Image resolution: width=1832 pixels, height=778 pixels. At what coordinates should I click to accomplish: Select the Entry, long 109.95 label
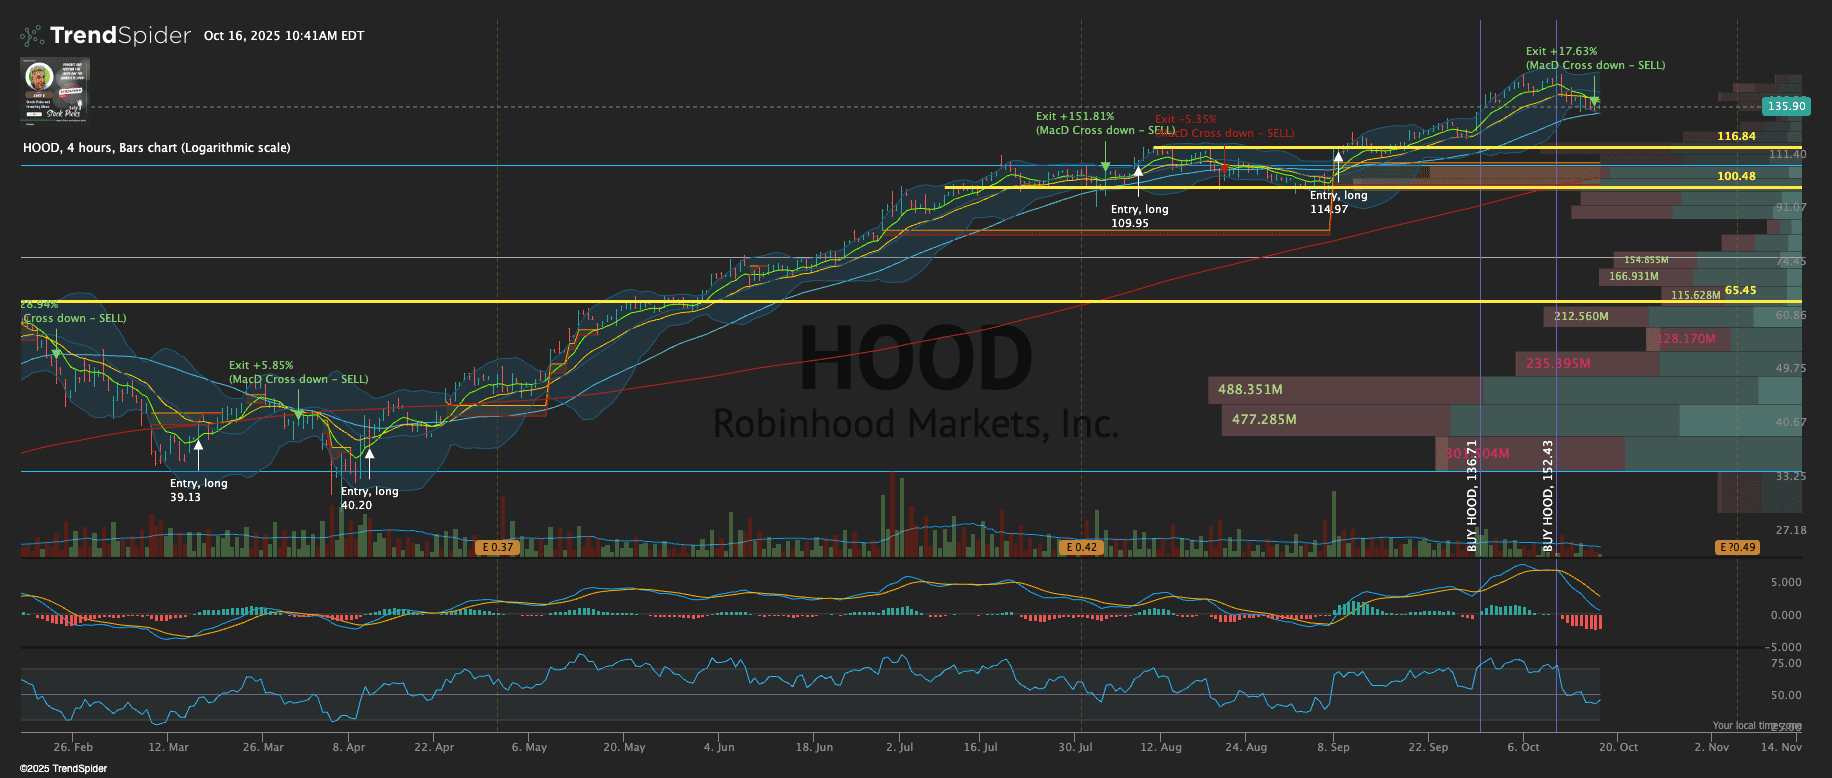tap(1139, 216)
